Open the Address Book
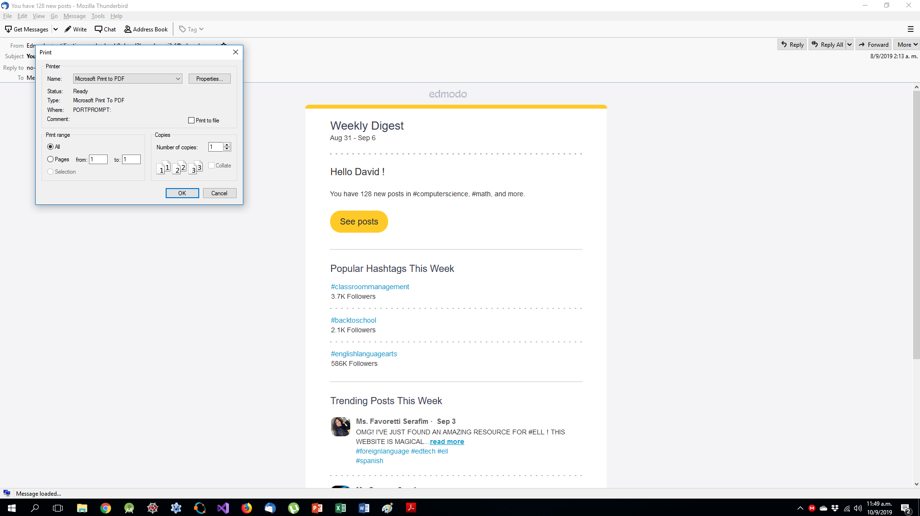920x516 pixels. coord(146,29)
